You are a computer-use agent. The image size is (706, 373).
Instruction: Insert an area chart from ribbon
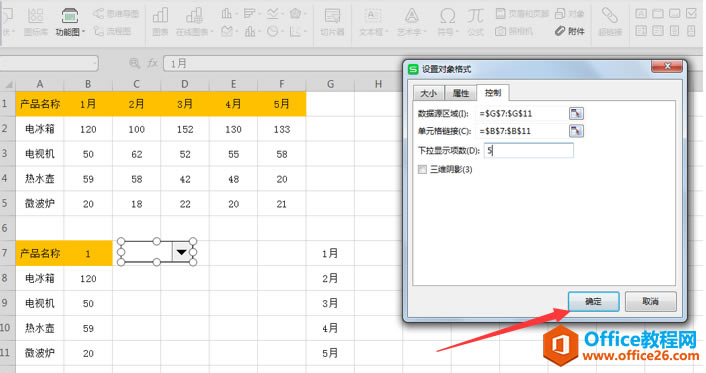229,31
